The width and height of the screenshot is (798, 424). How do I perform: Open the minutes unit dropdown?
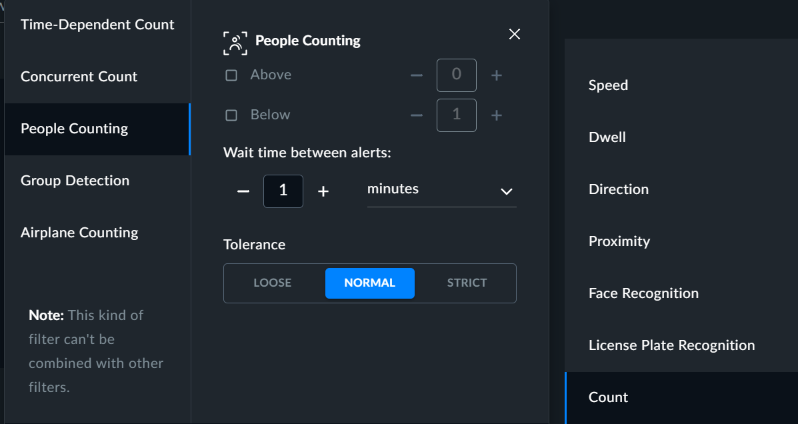(x=442, y=191)
